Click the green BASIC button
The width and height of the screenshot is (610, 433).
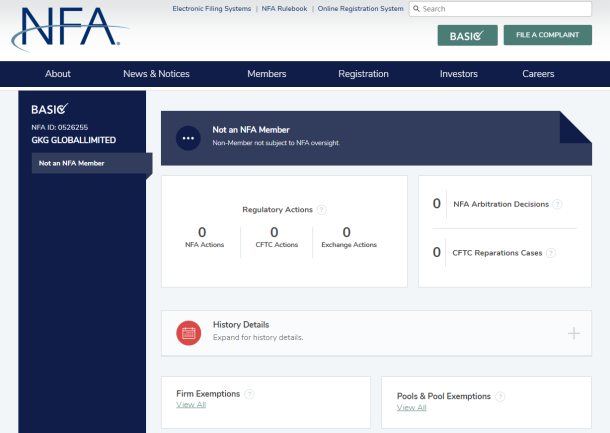(468, 35)
